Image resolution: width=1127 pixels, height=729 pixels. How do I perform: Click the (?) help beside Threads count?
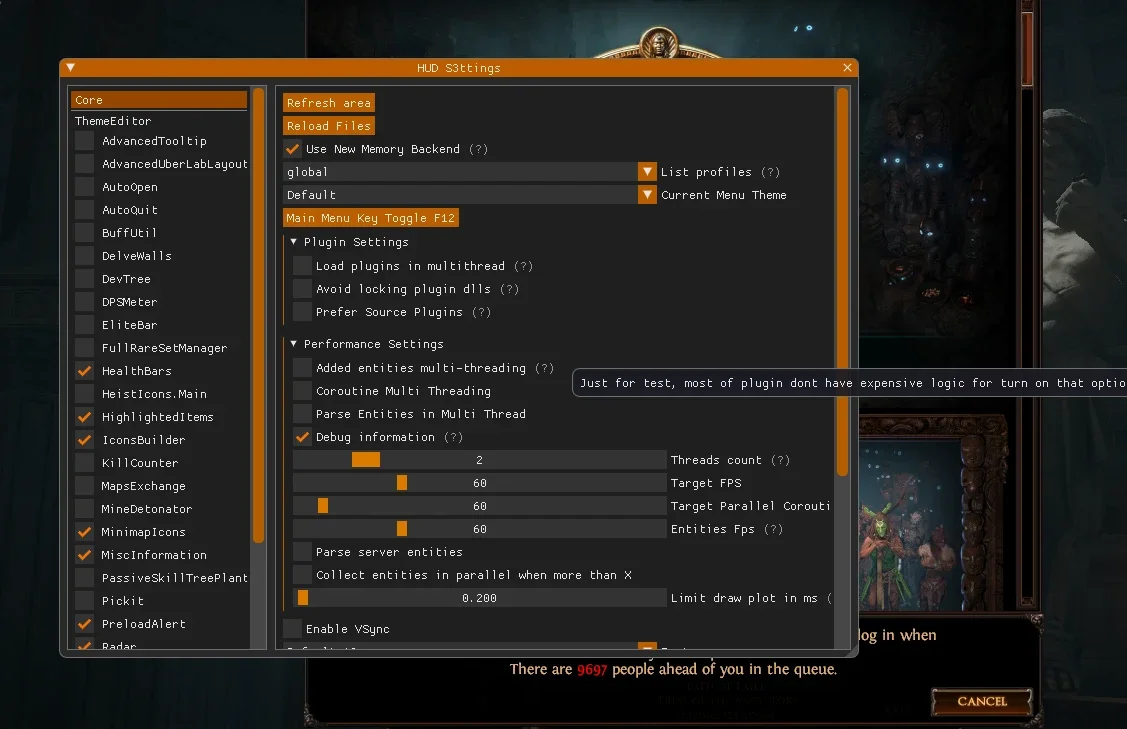pos(780,460)
